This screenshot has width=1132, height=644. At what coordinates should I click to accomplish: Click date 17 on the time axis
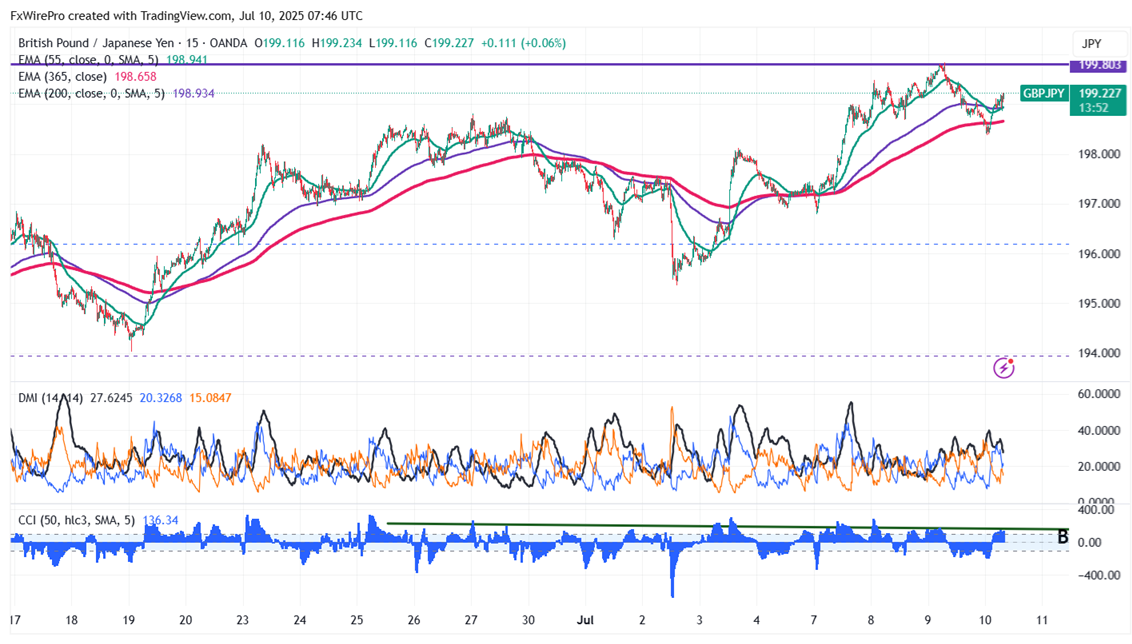16,619
